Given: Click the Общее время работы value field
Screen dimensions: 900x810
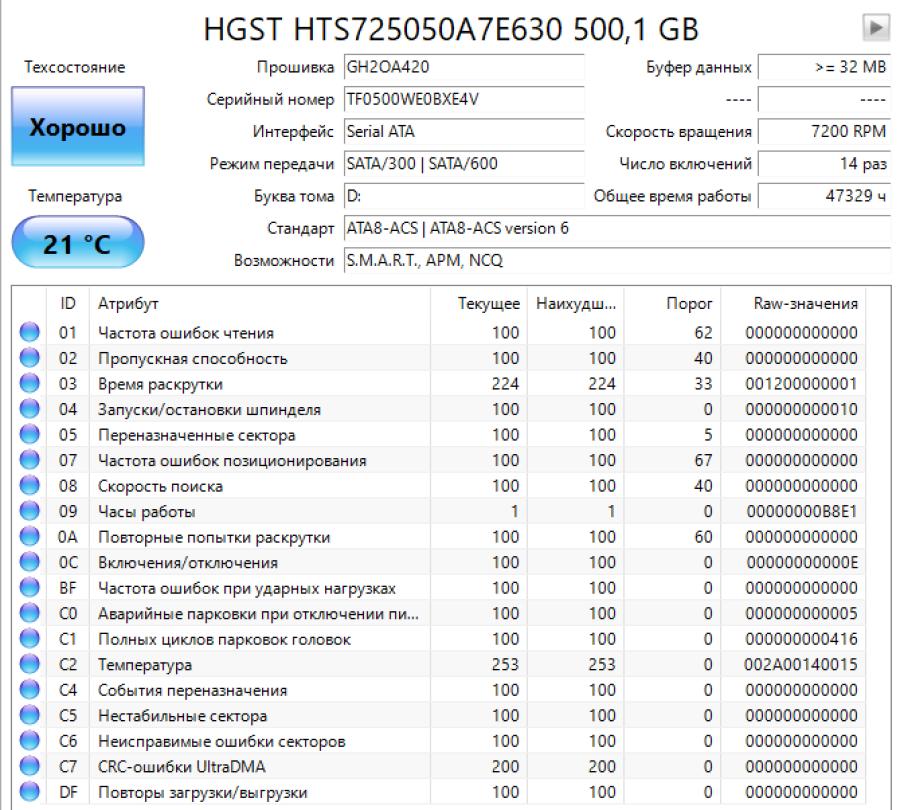Looking at the screenshot, I should click(823, 196).
